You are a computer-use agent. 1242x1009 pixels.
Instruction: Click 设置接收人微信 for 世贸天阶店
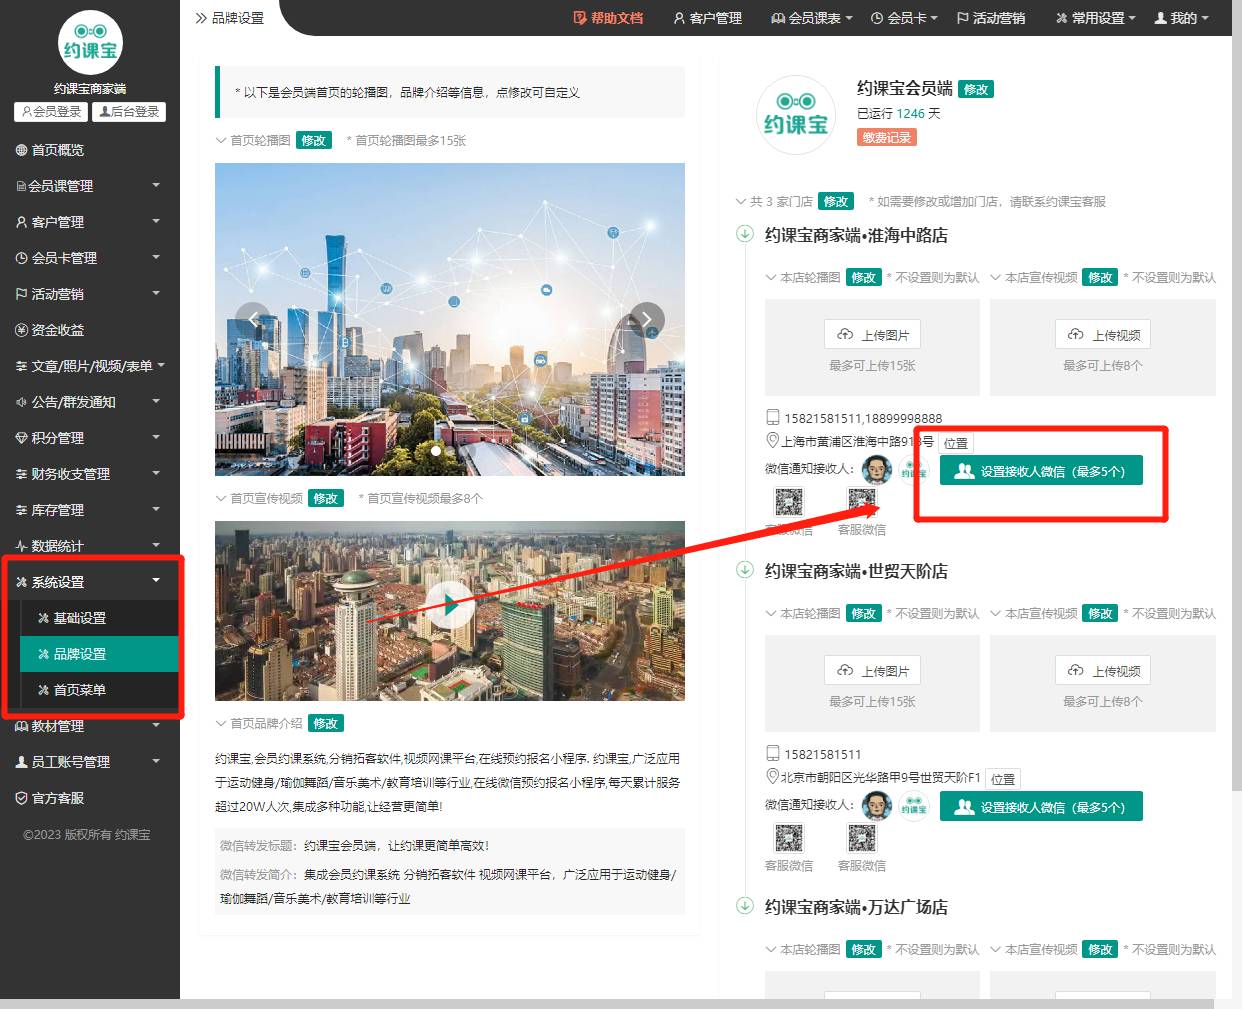1041,807
